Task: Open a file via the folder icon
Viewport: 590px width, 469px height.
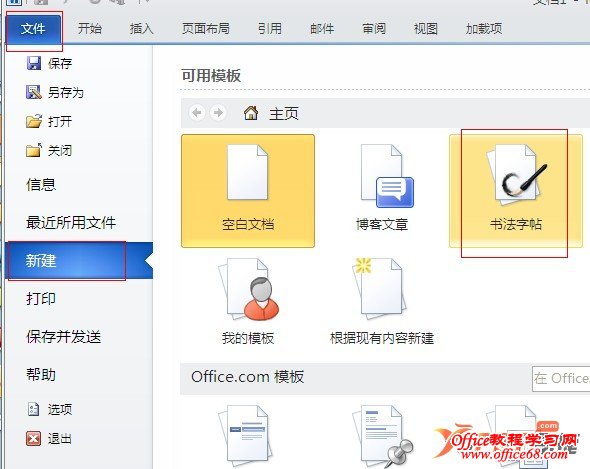Action: 34,121
